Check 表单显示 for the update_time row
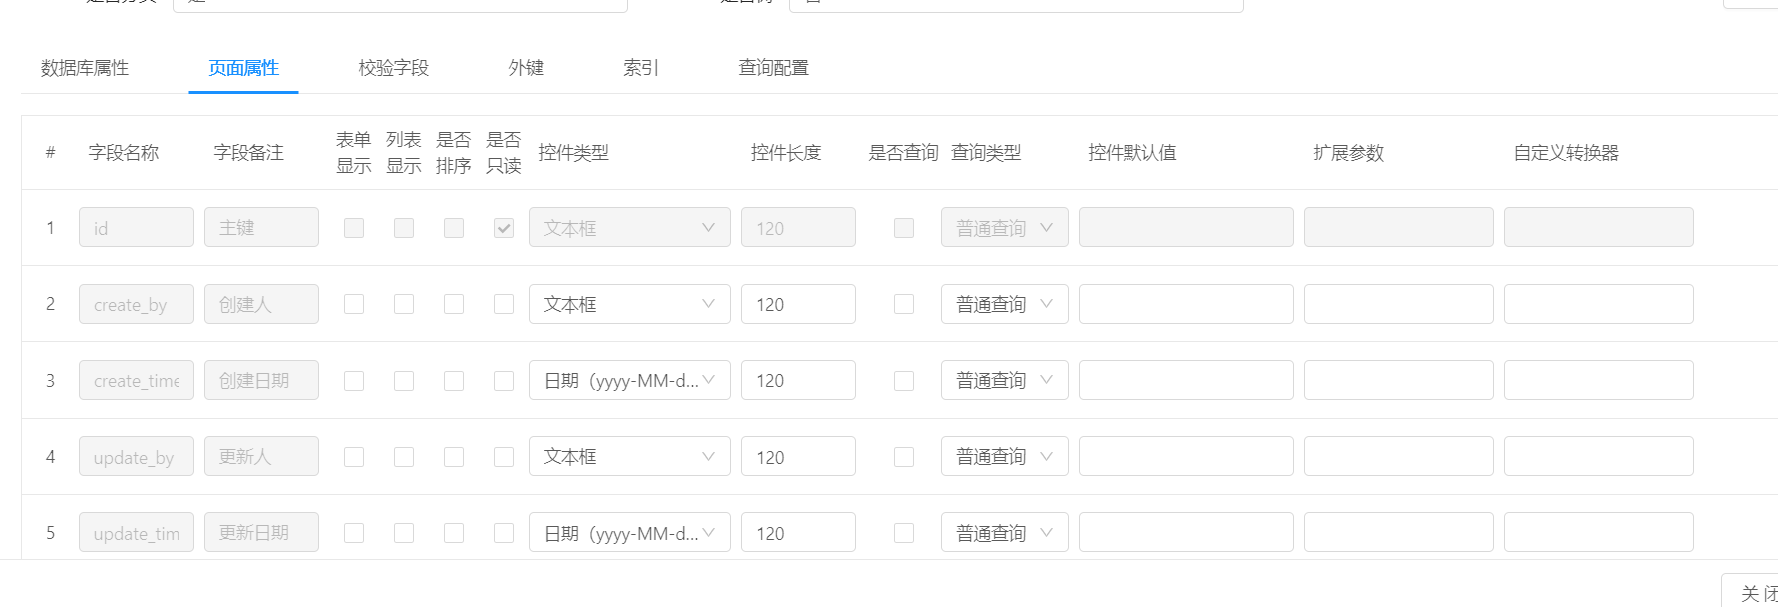Viewport: 1778px width, 607px height. 354,532
